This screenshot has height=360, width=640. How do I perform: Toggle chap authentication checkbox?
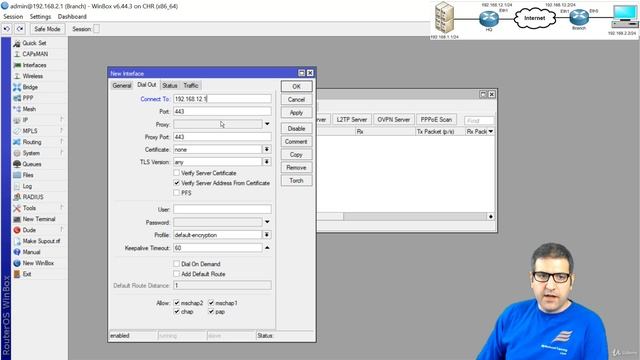coord(177,311)
